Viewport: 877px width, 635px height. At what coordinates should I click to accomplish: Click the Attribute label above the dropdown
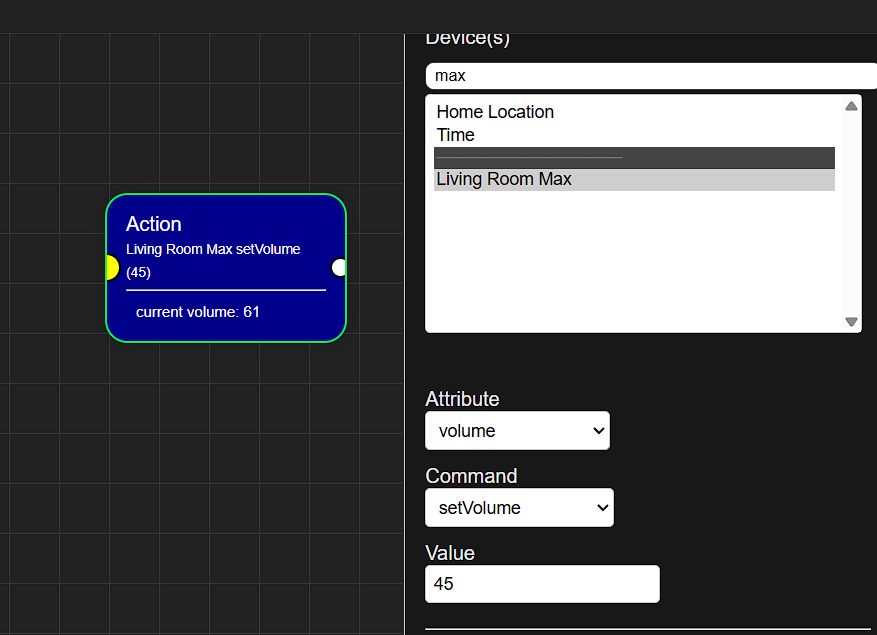[462, 399]
